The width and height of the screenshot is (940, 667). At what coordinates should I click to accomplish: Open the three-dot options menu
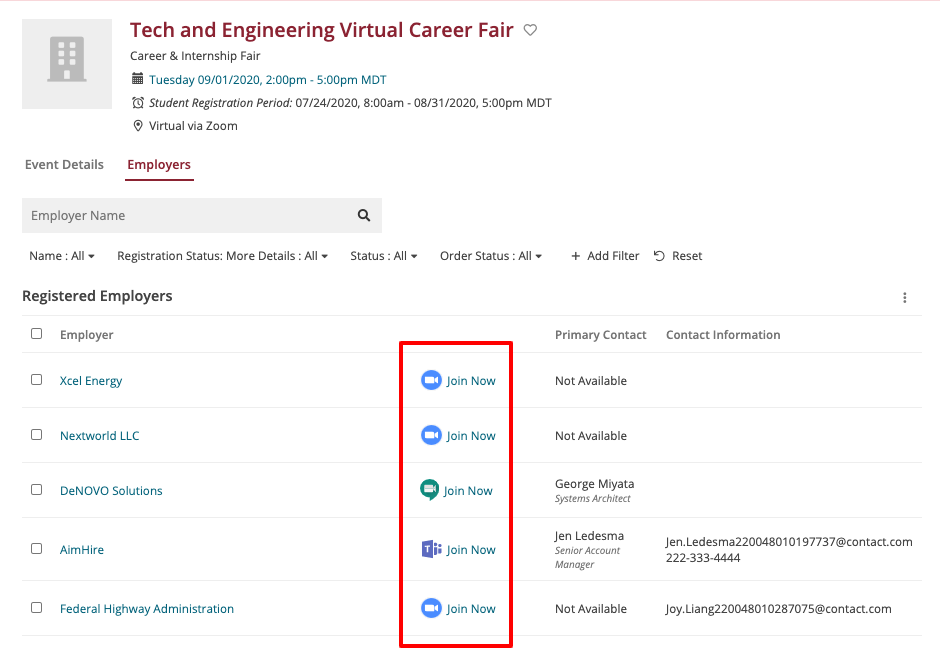[905, 297]
